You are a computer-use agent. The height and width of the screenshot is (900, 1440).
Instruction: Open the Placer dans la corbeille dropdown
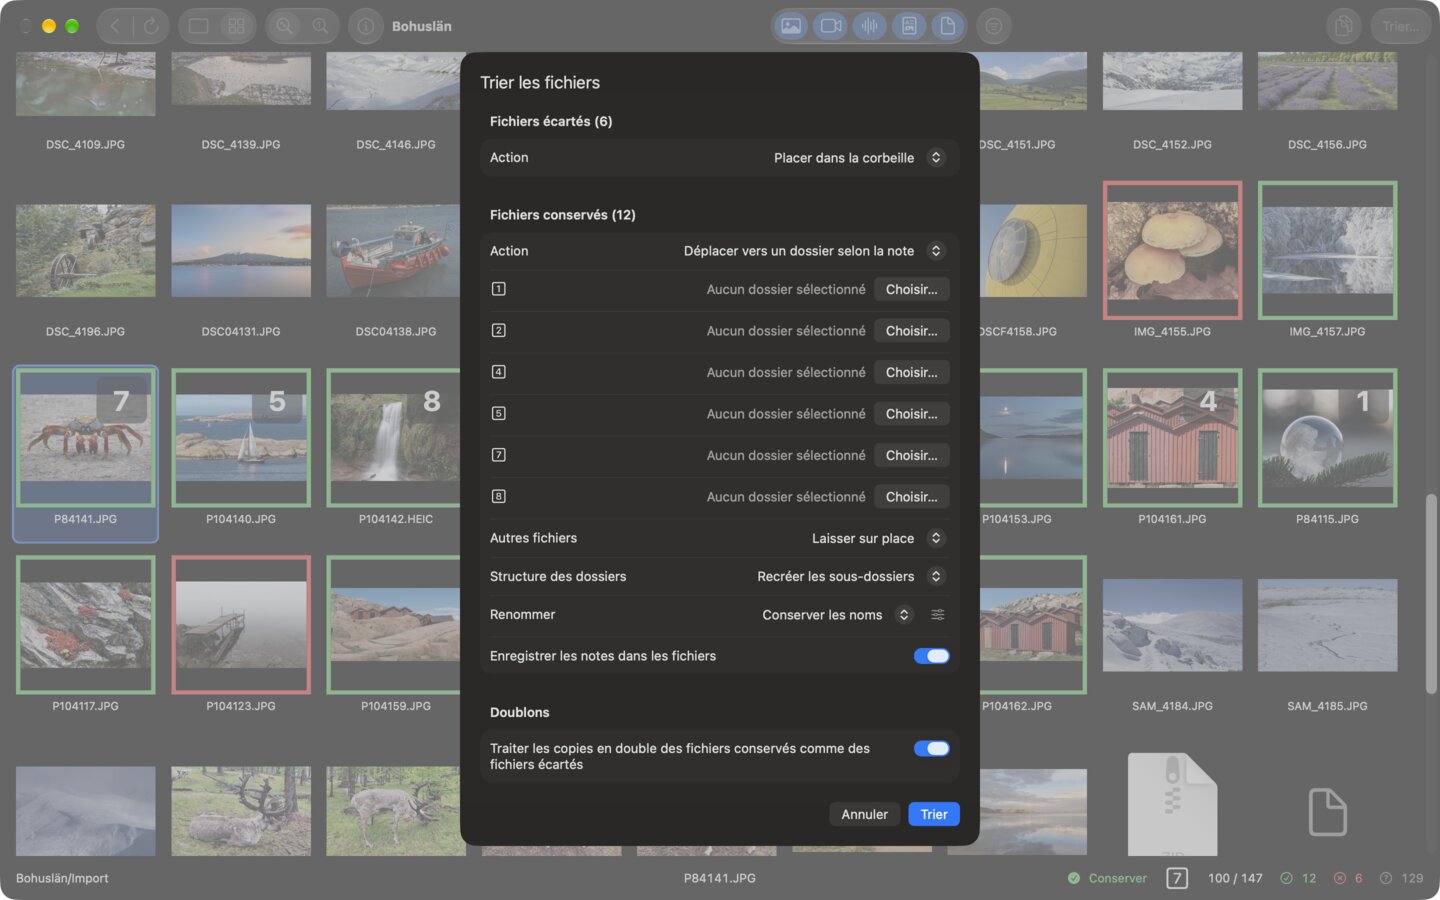point(859,158)
